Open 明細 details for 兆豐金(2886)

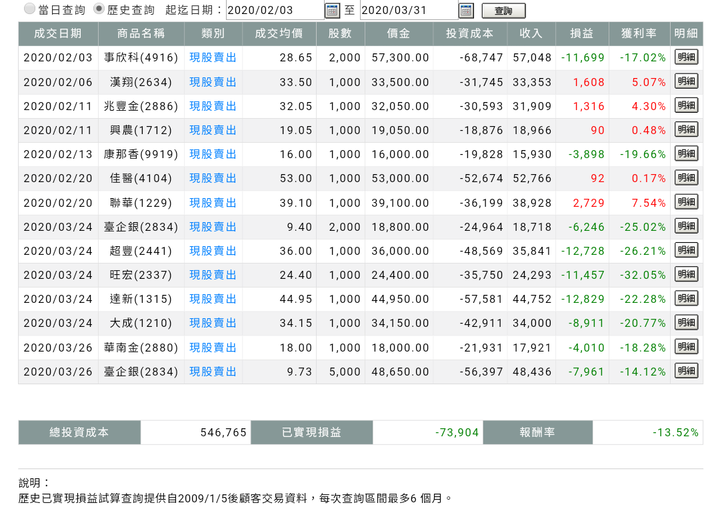[x=686, y=105]
